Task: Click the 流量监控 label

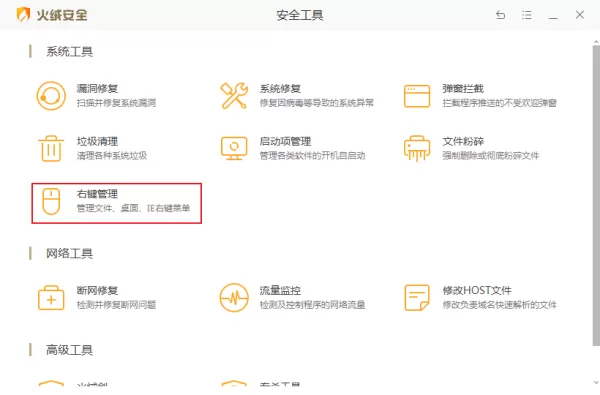Action: (280, 291)
